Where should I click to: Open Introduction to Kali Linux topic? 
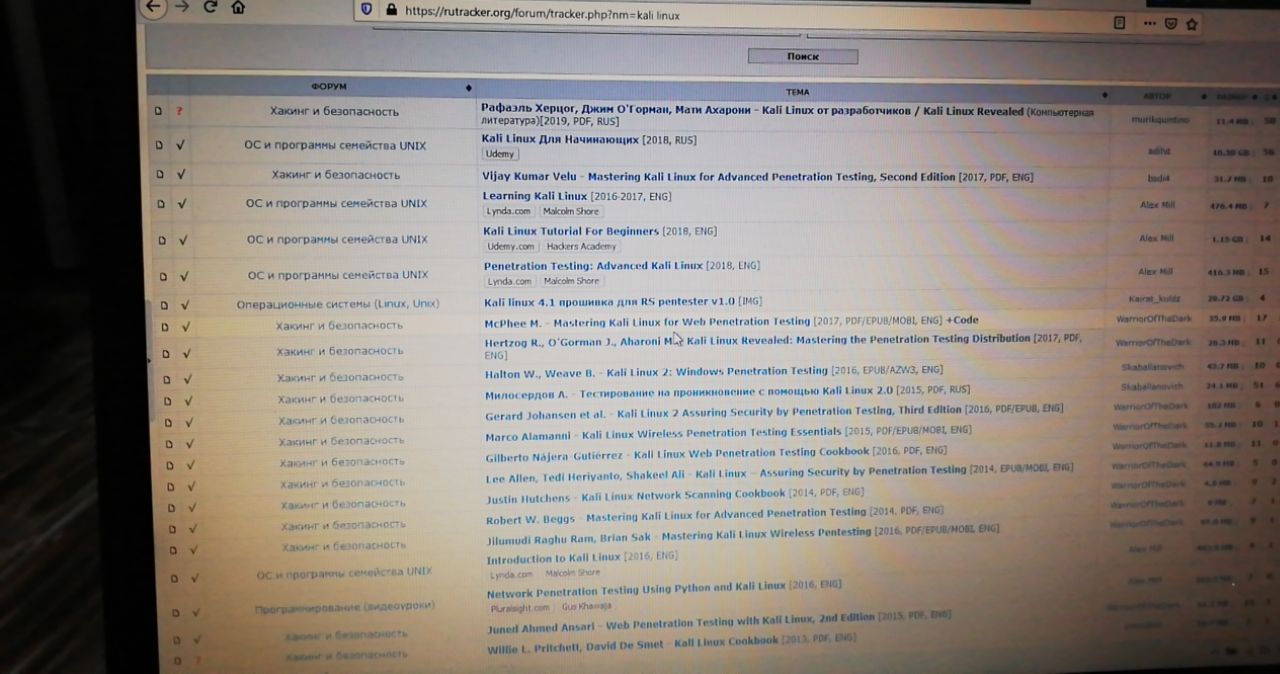pyautogui.click(x=554, y=558)
